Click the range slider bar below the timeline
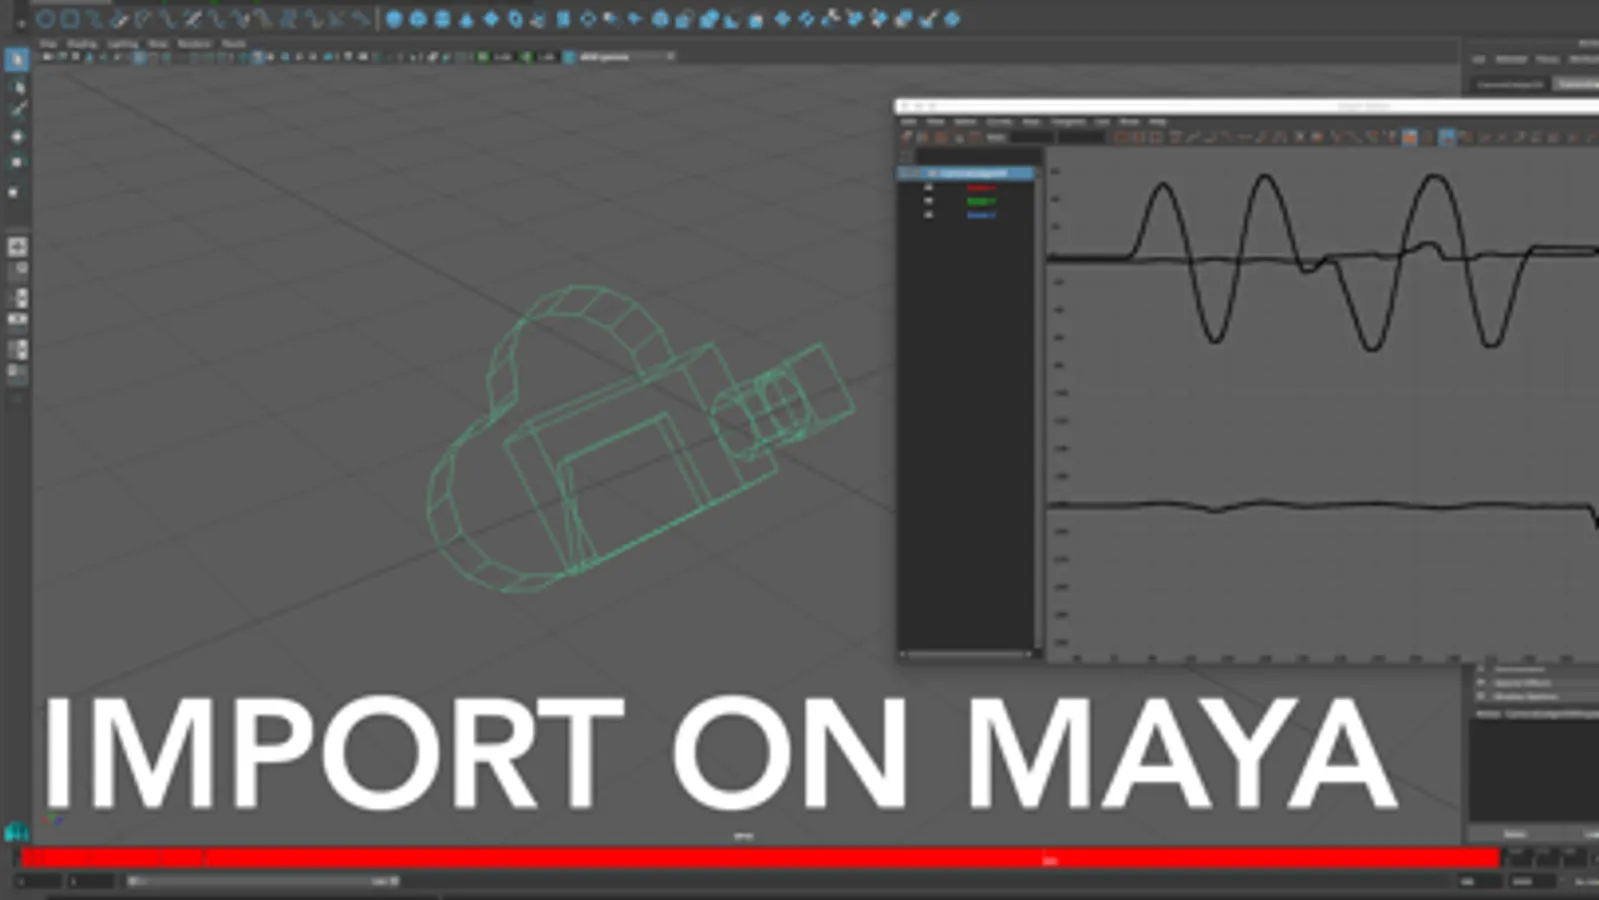 (263, 881)
